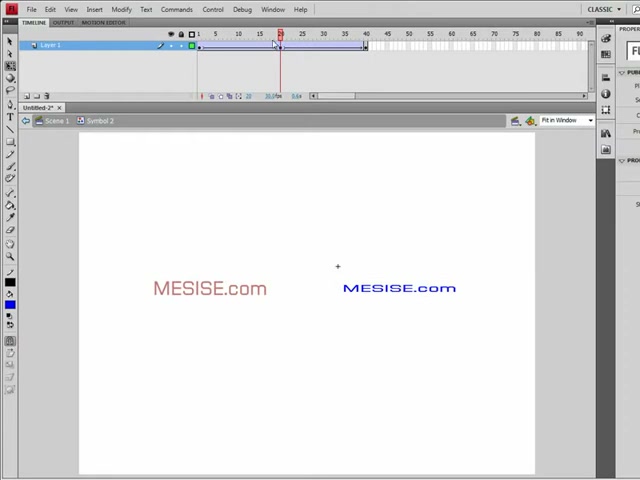Click the black stroke color swatch

click(x=10, y=282)
